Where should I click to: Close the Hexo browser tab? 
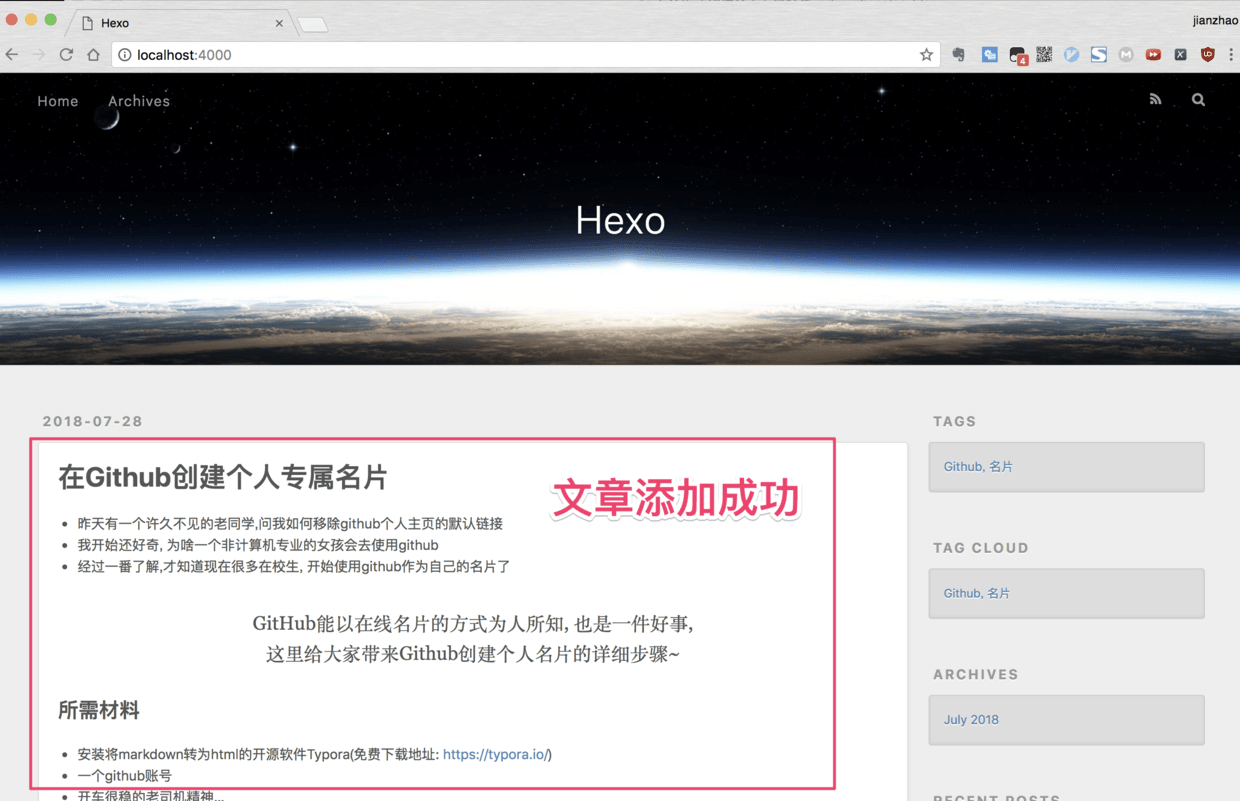click(279, 23)
